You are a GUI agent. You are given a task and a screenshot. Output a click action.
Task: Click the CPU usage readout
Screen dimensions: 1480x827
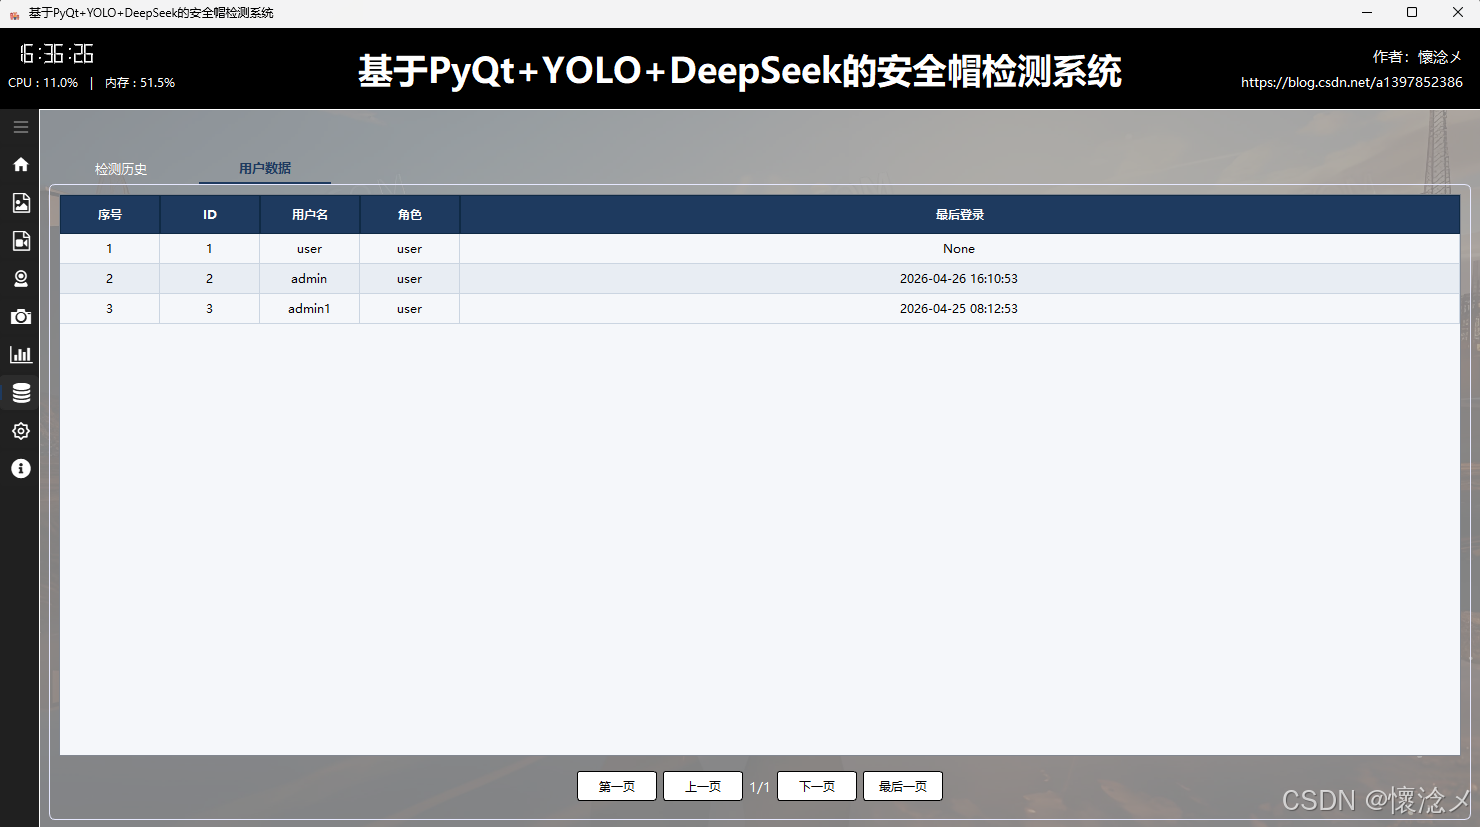point(43,83)
